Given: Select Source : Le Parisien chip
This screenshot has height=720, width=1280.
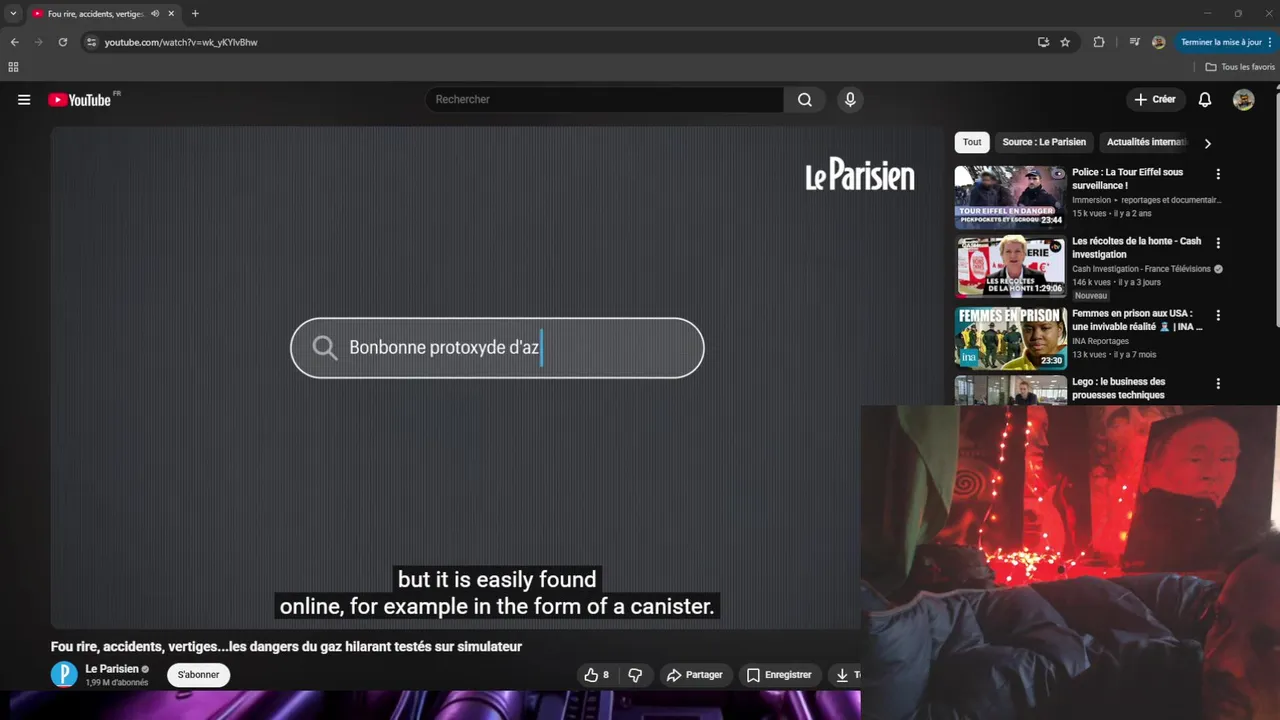Looking at the screenshot, I should click(1044, 142).
